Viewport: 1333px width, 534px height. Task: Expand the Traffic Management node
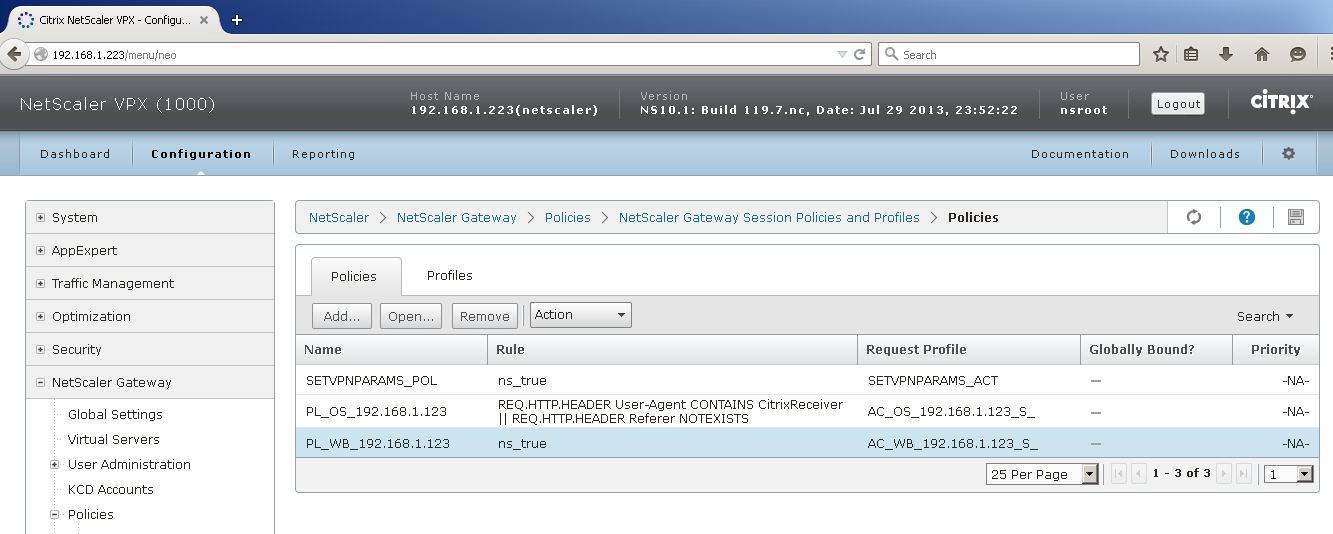(x=41, y=283)
